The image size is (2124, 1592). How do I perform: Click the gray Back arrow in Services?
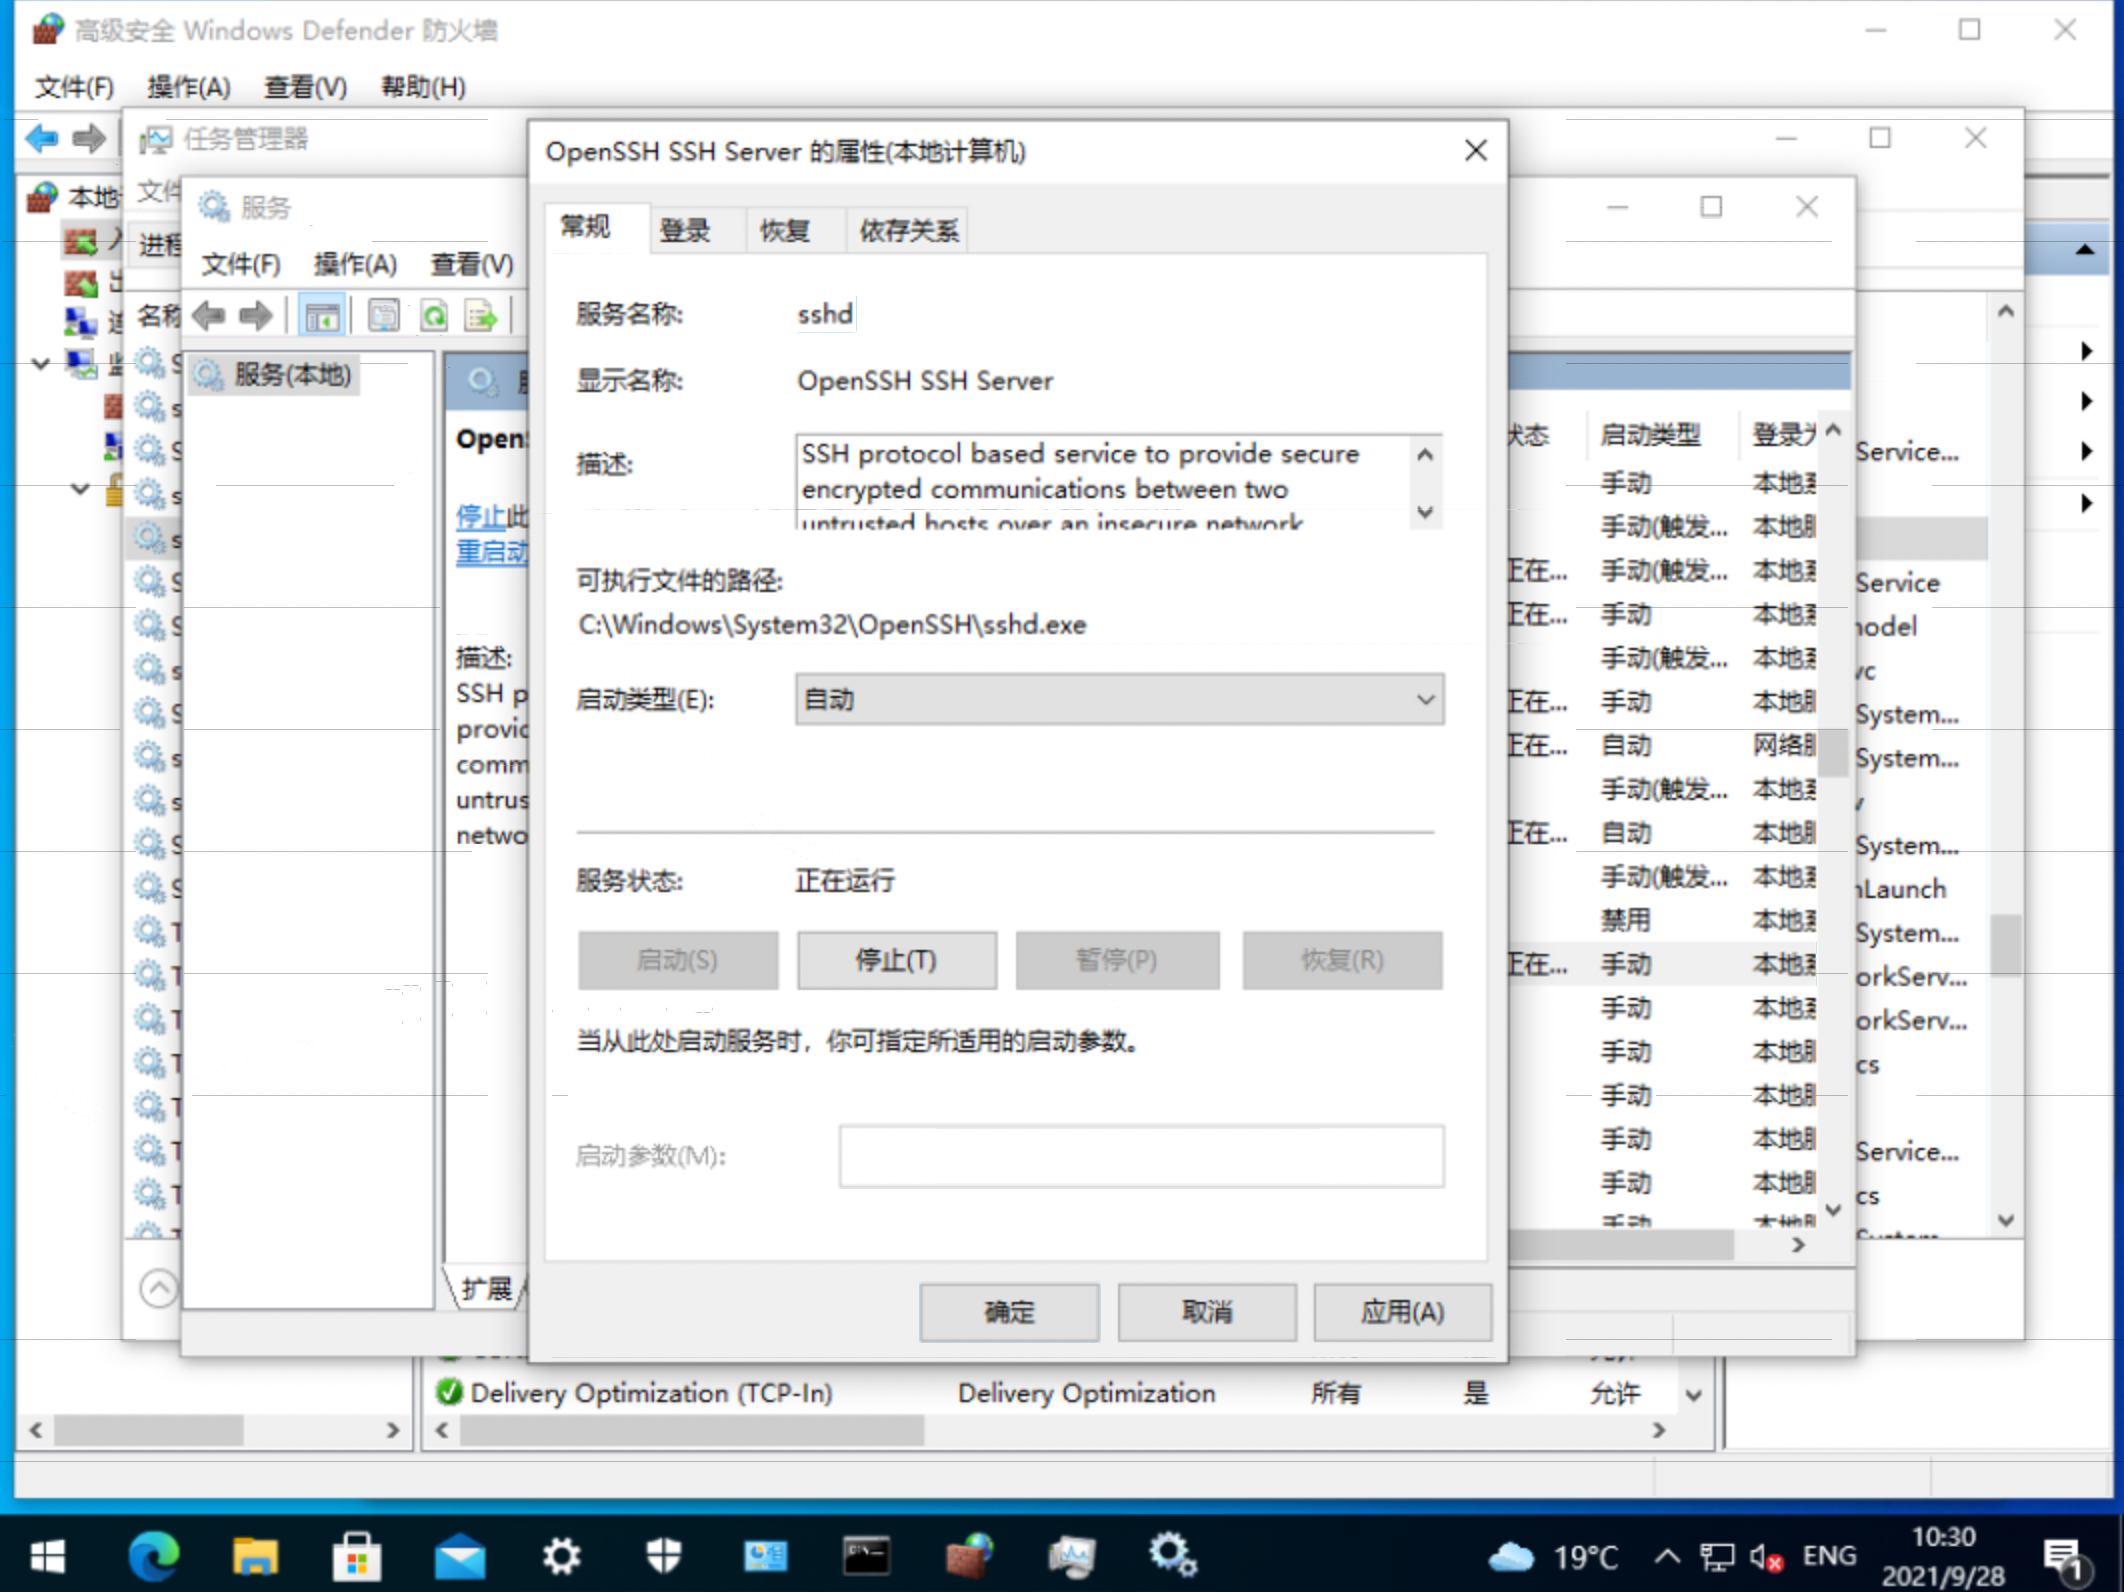click(x=209, y=317)
